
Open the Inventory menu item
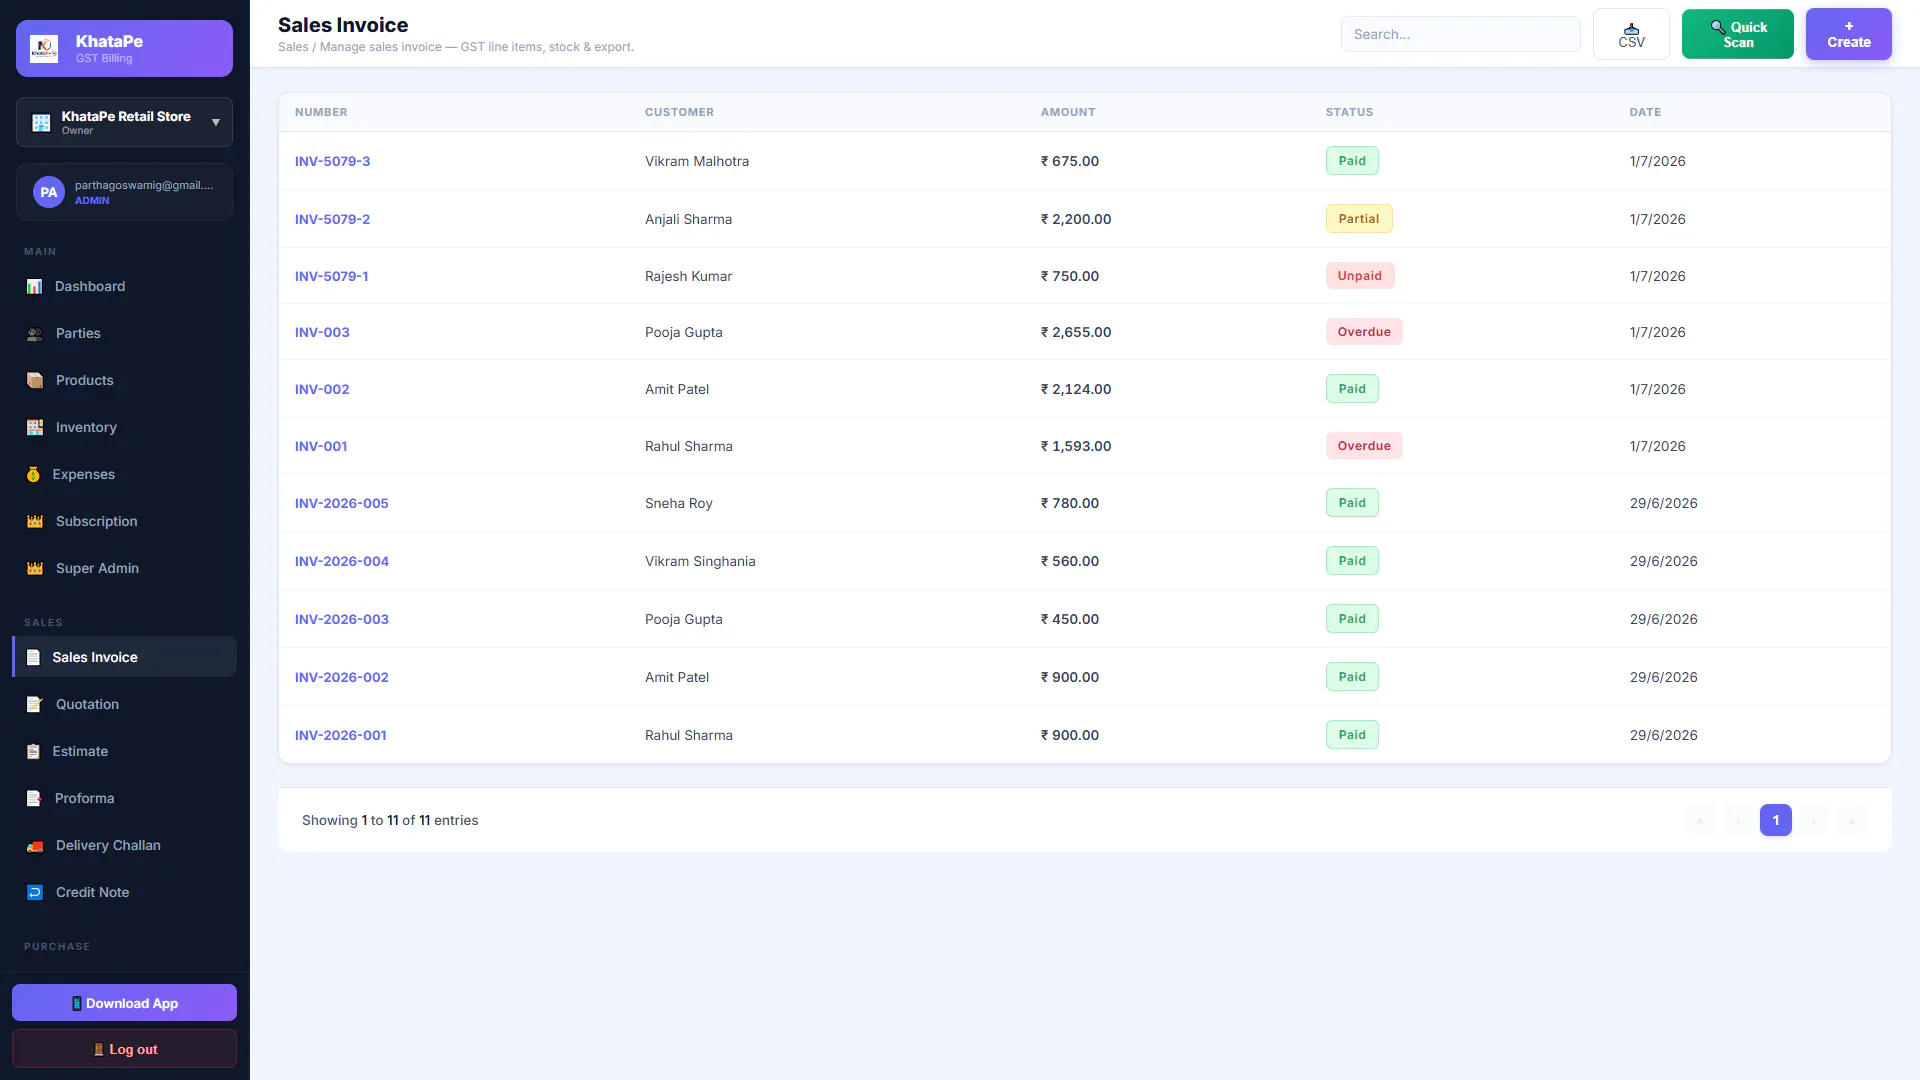pos(124,427)
